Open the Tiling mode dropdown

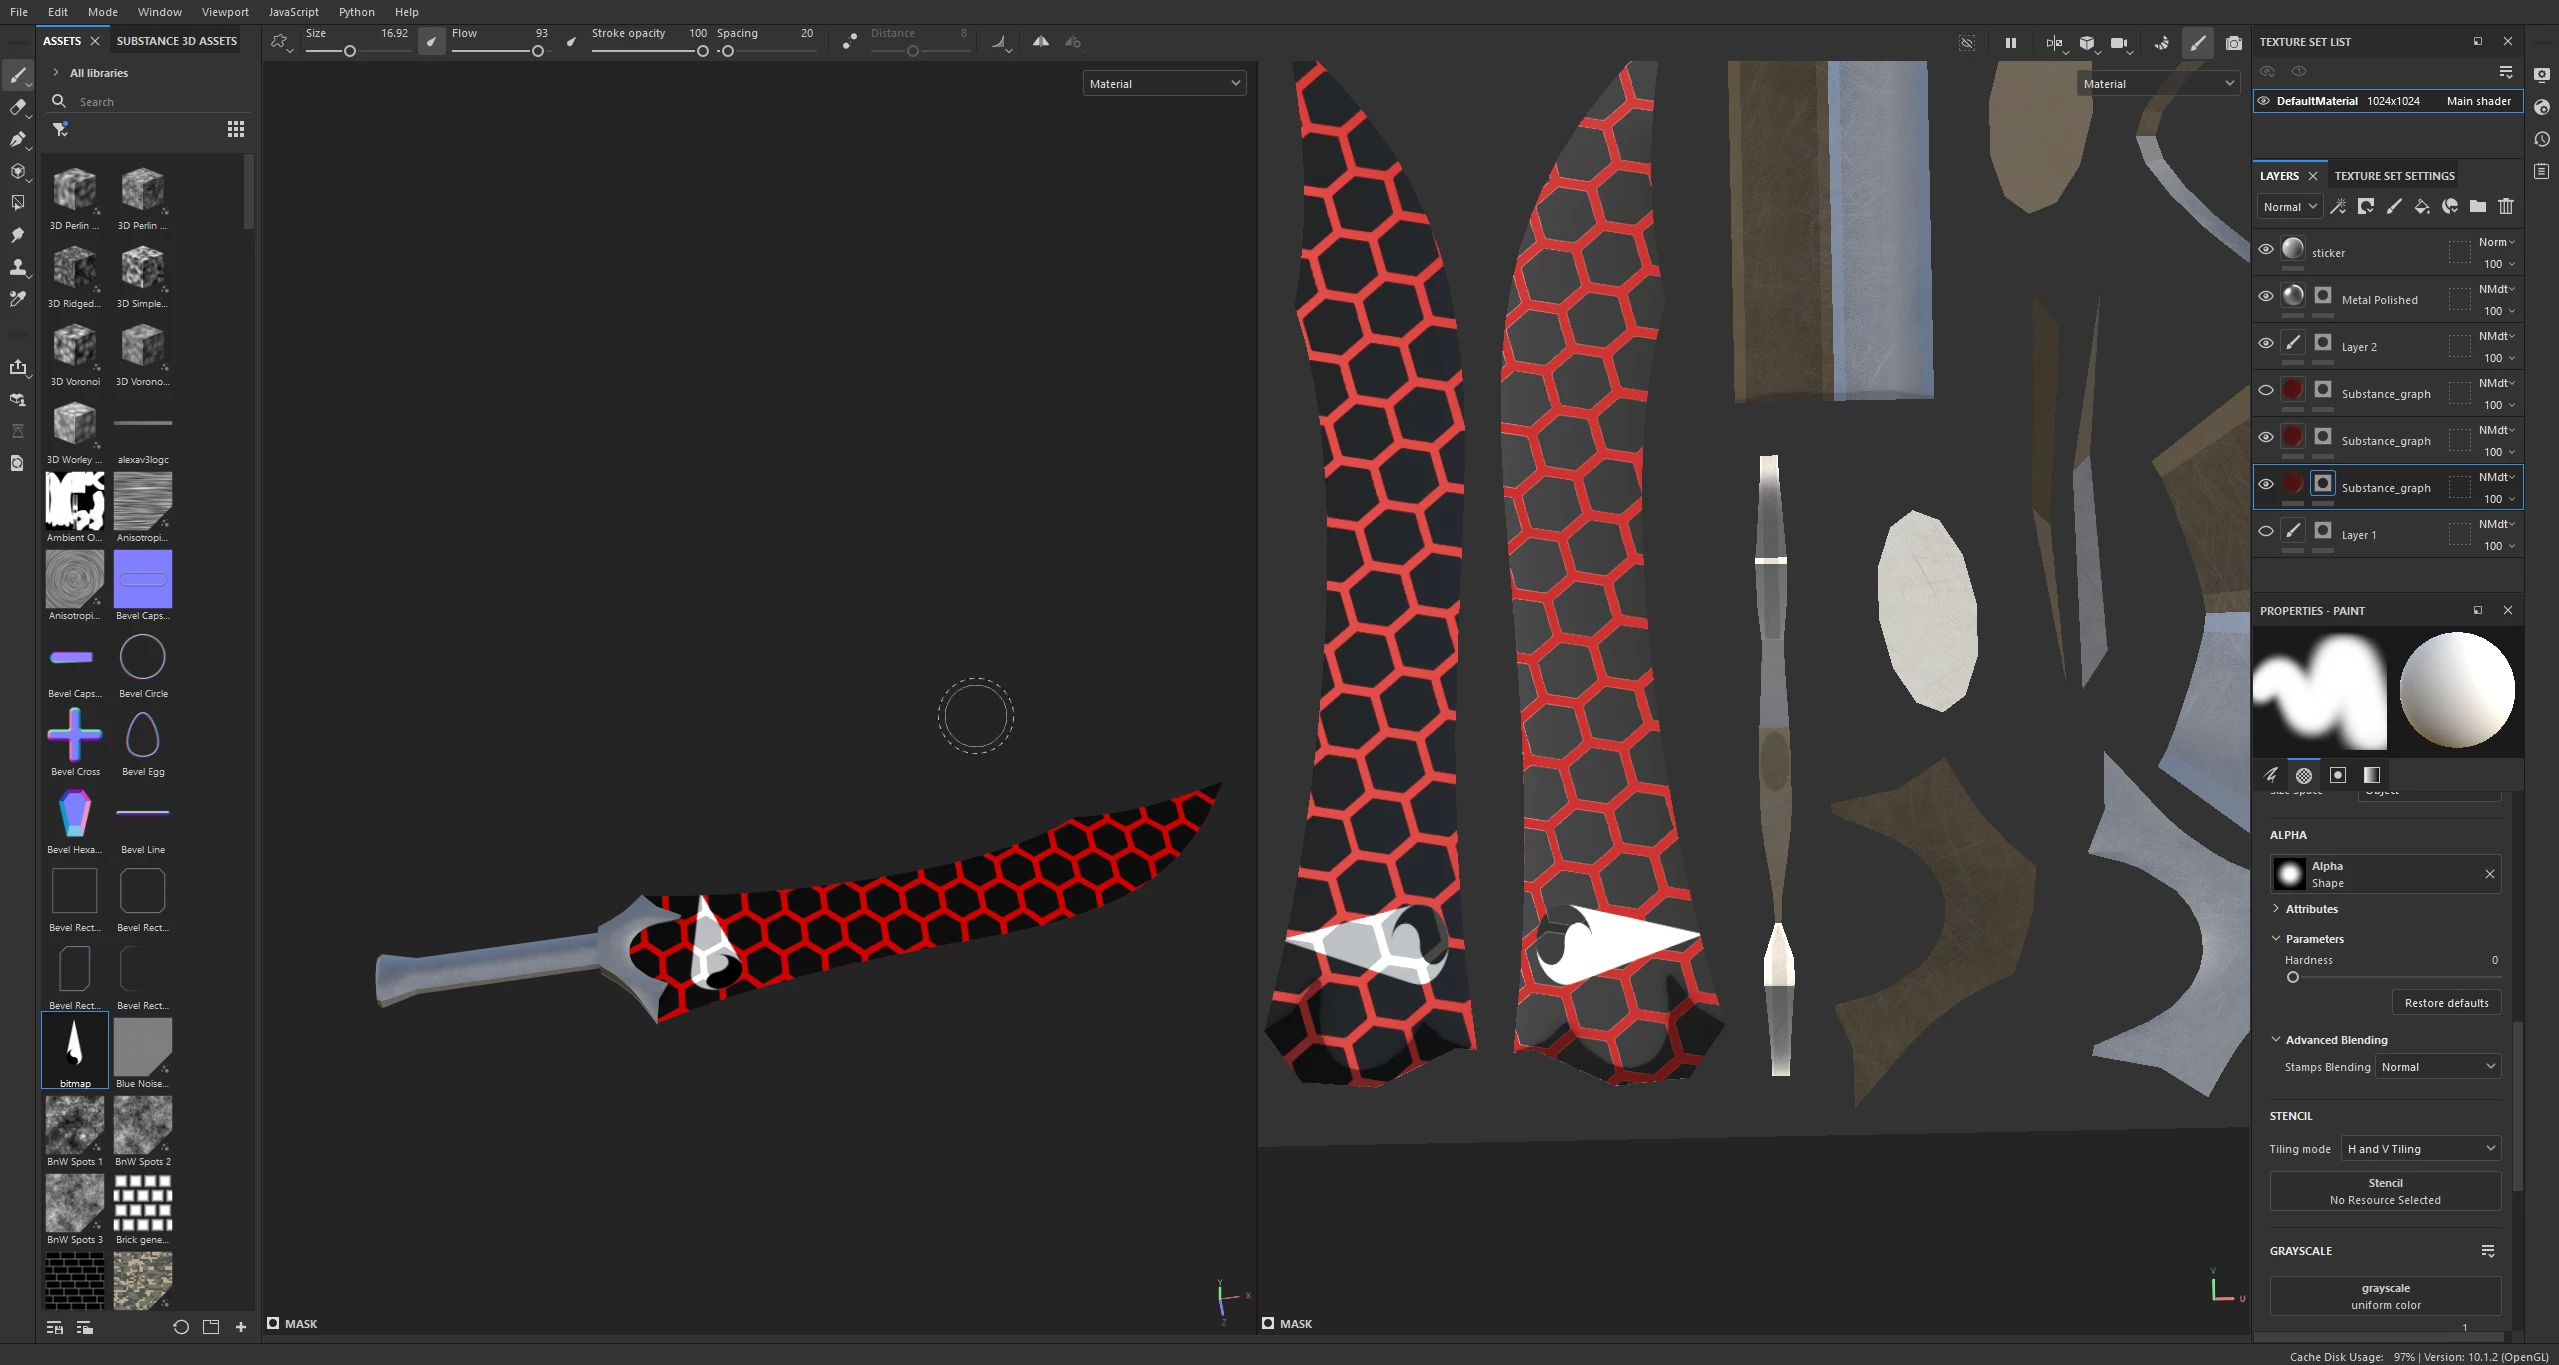click(2420, 1149)
